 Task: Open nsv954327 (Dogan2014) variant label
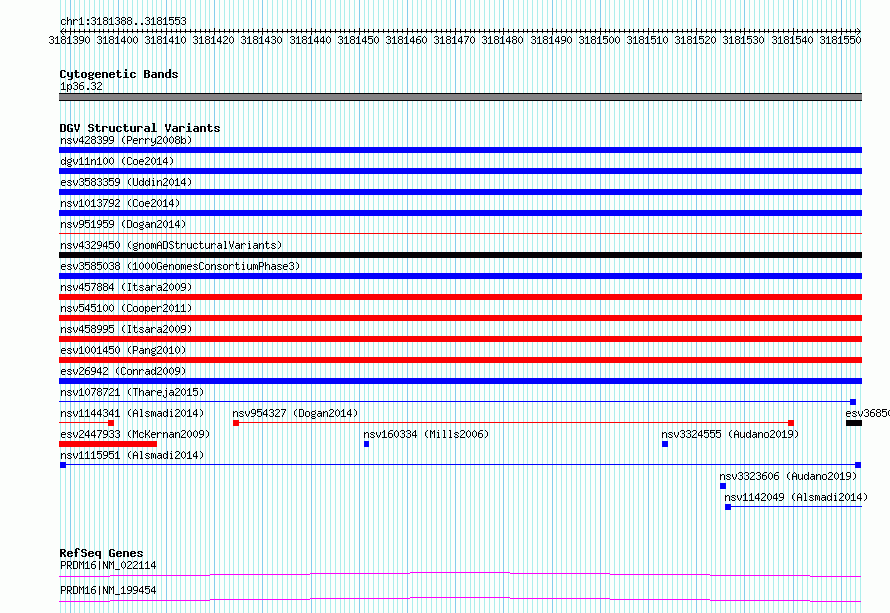click(x=295, y=413)
